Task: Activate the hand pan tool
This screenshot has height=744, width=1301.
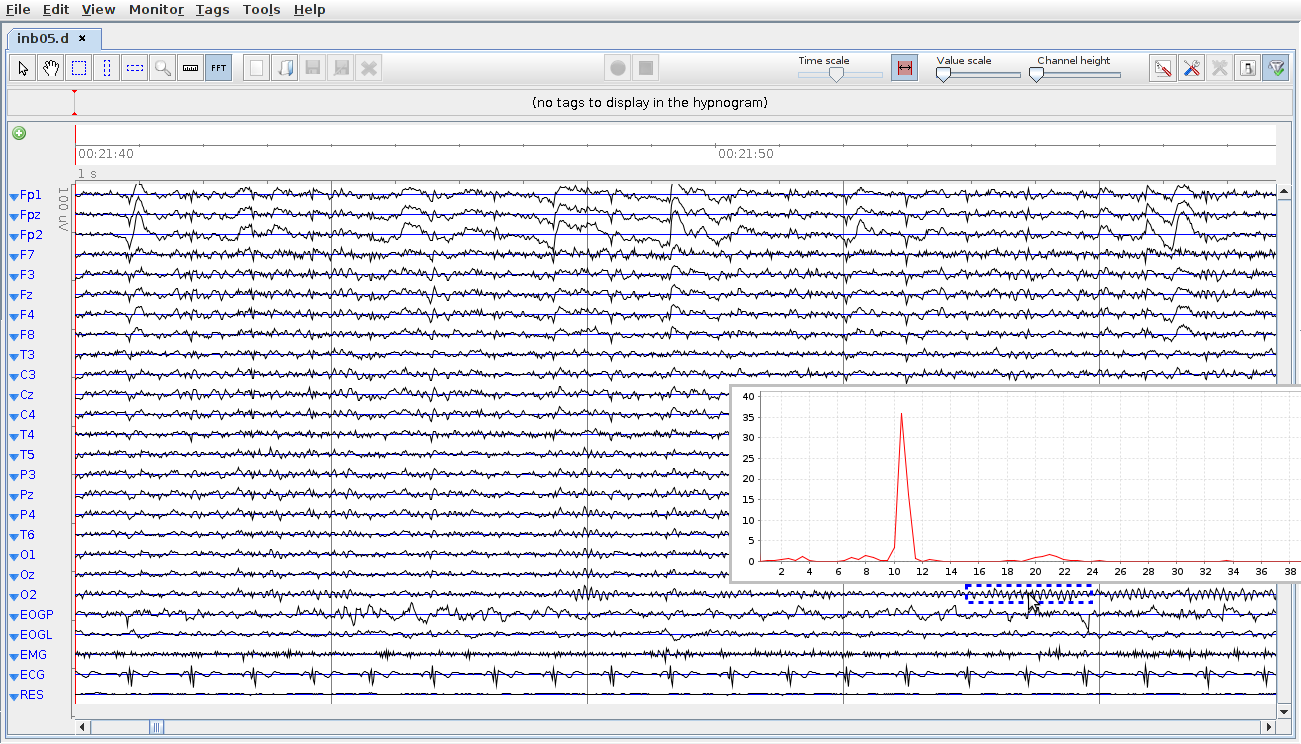Action: pyautogui.click(x=51, y=68)
